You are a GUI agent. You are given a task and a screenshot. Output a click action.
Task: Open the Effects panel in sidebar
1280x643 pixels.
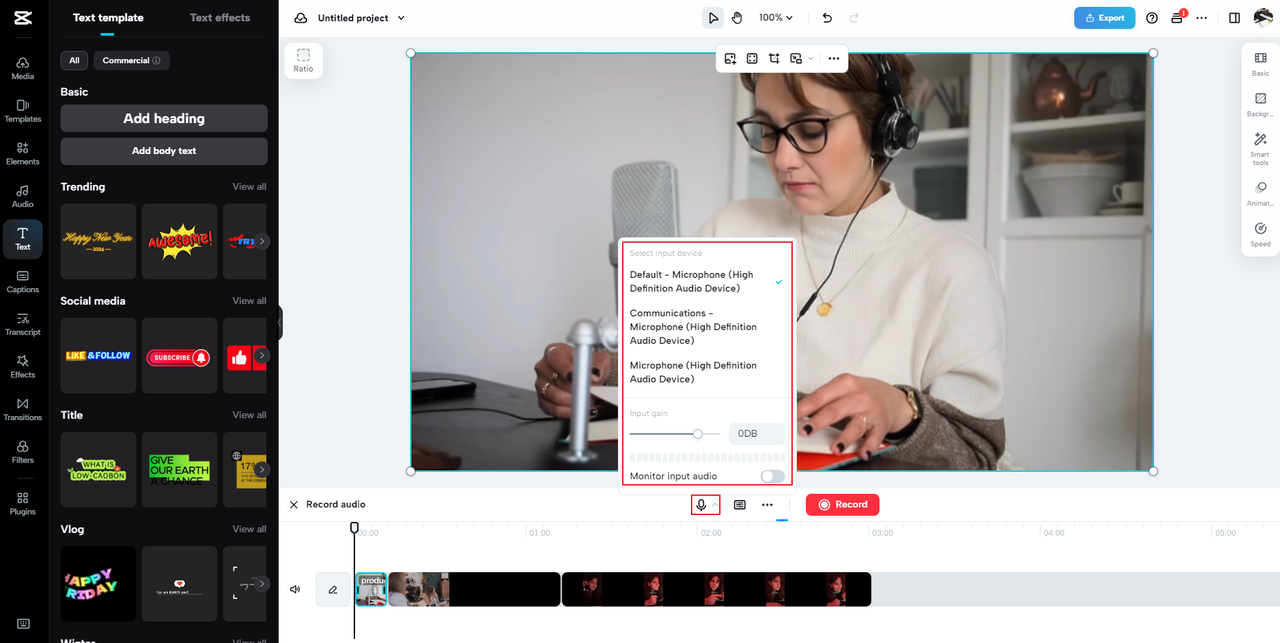tap(22, 367)
